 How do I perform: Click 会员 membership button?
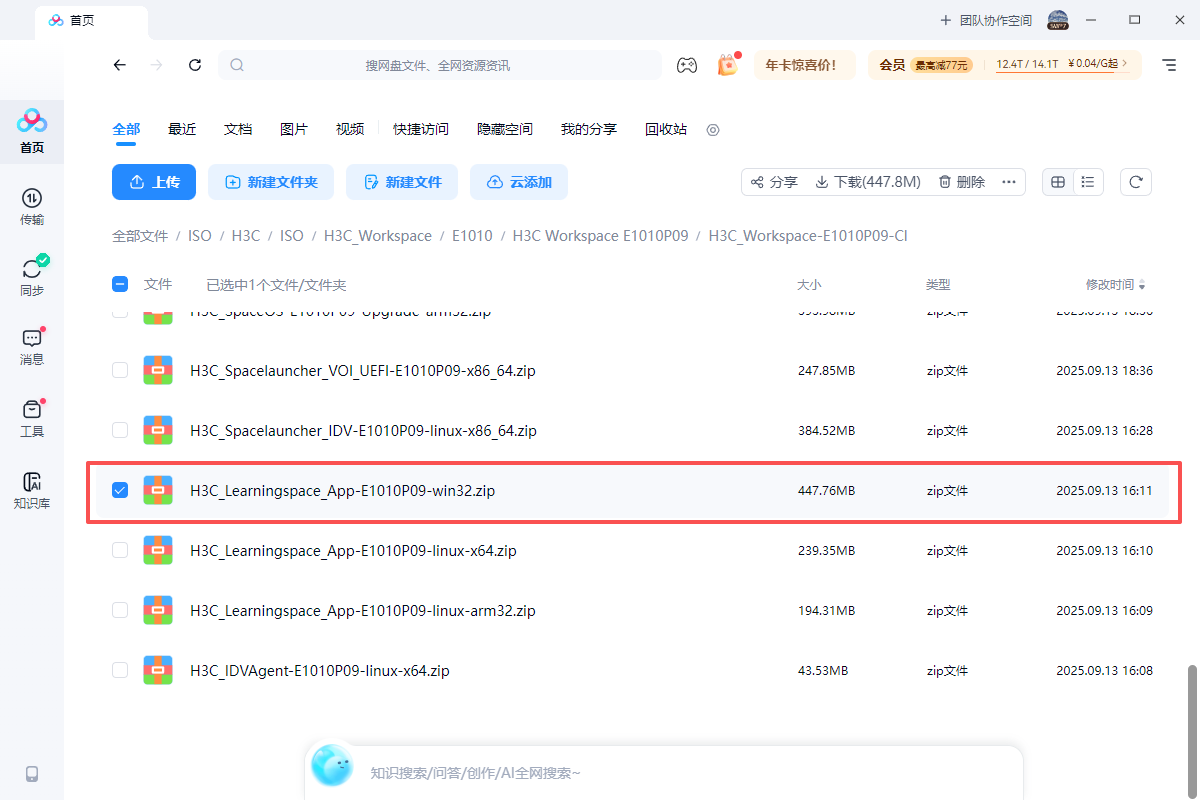[x=892, y=65]
